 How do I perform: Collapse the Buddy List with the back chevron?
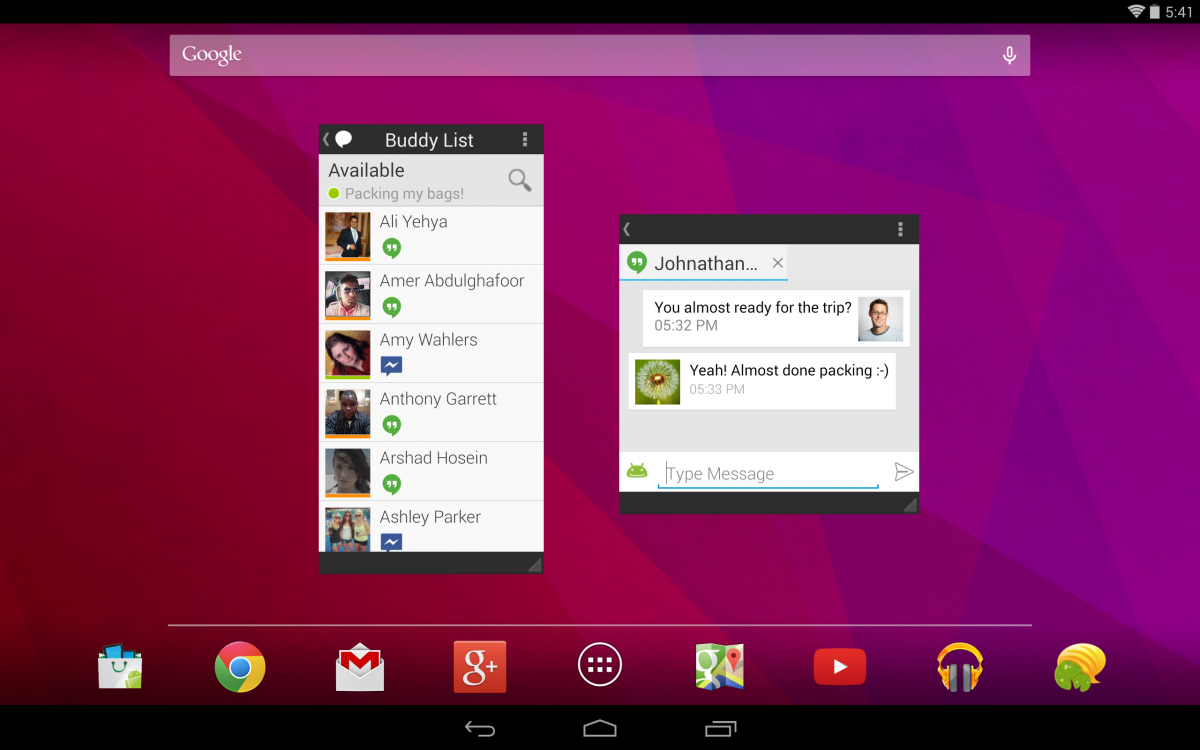pos(326,140)
